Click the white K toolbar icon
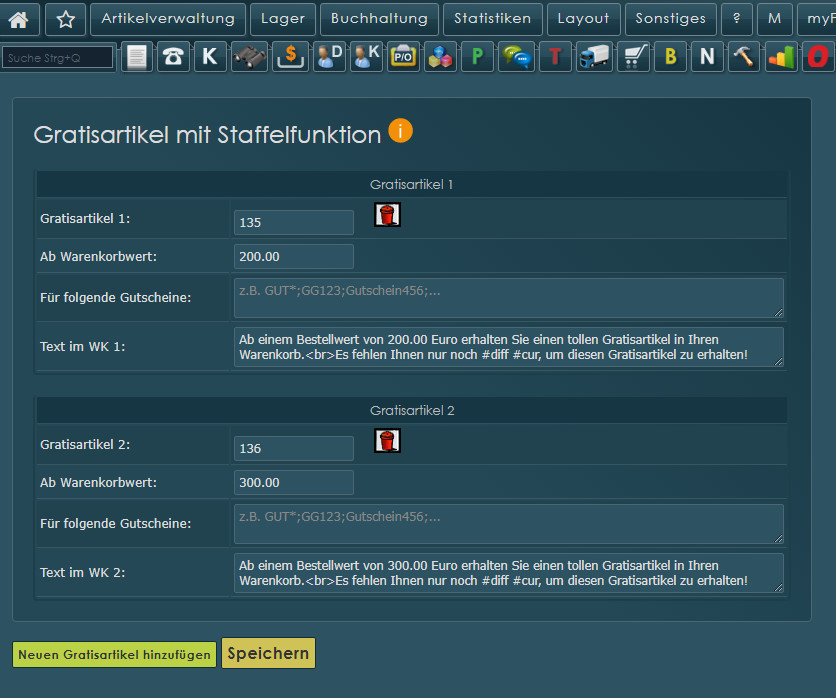Screen dimensions: 836x698 click(x=210, y=57)
